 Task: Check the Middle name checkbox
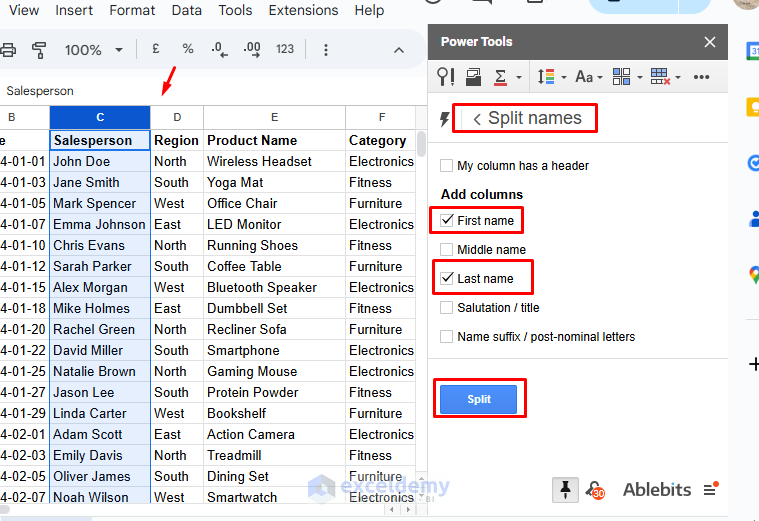pyautogui.click(x=446, y=249)
